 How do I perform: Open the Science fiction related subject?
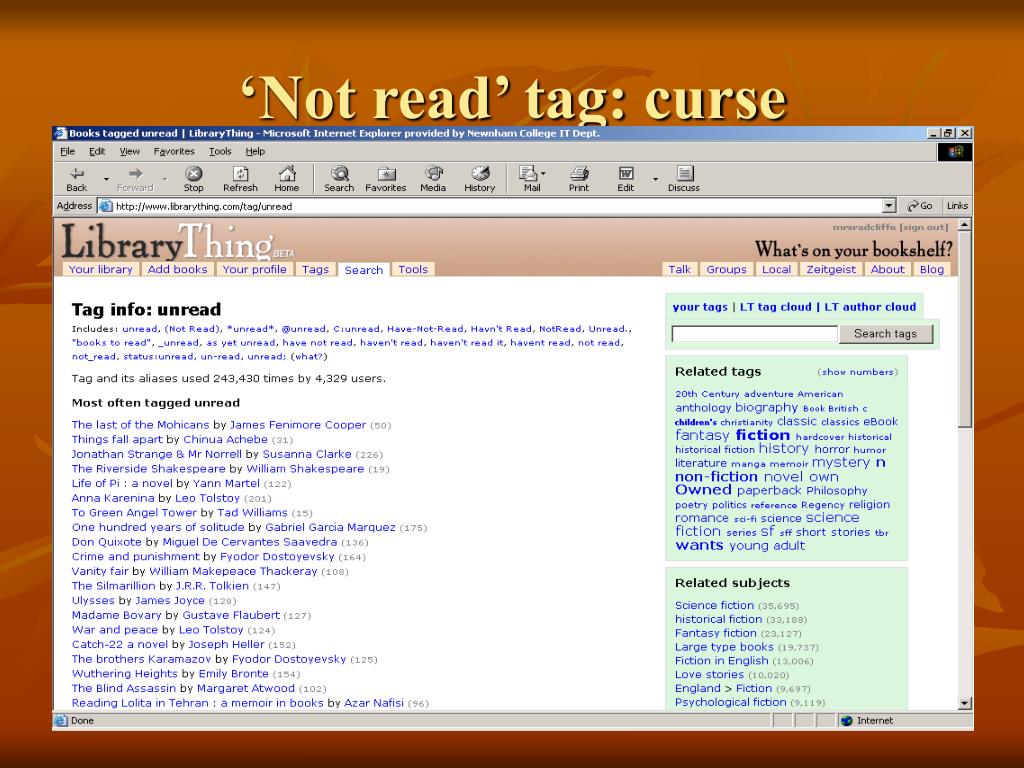pos(714,605)
